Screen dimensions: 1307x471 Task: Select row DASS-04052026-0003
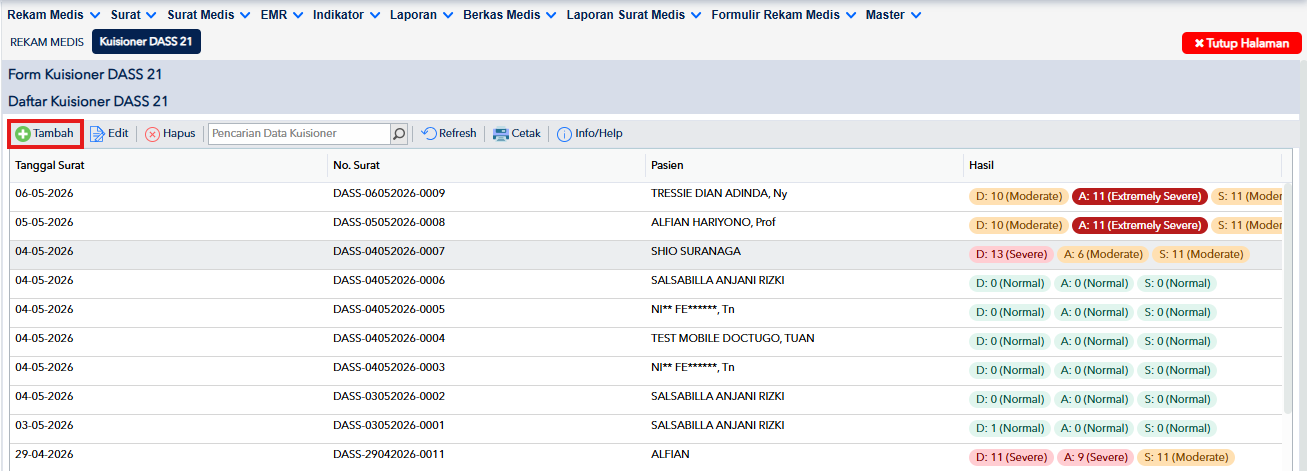pyautogui.click(x=646, y=370)
